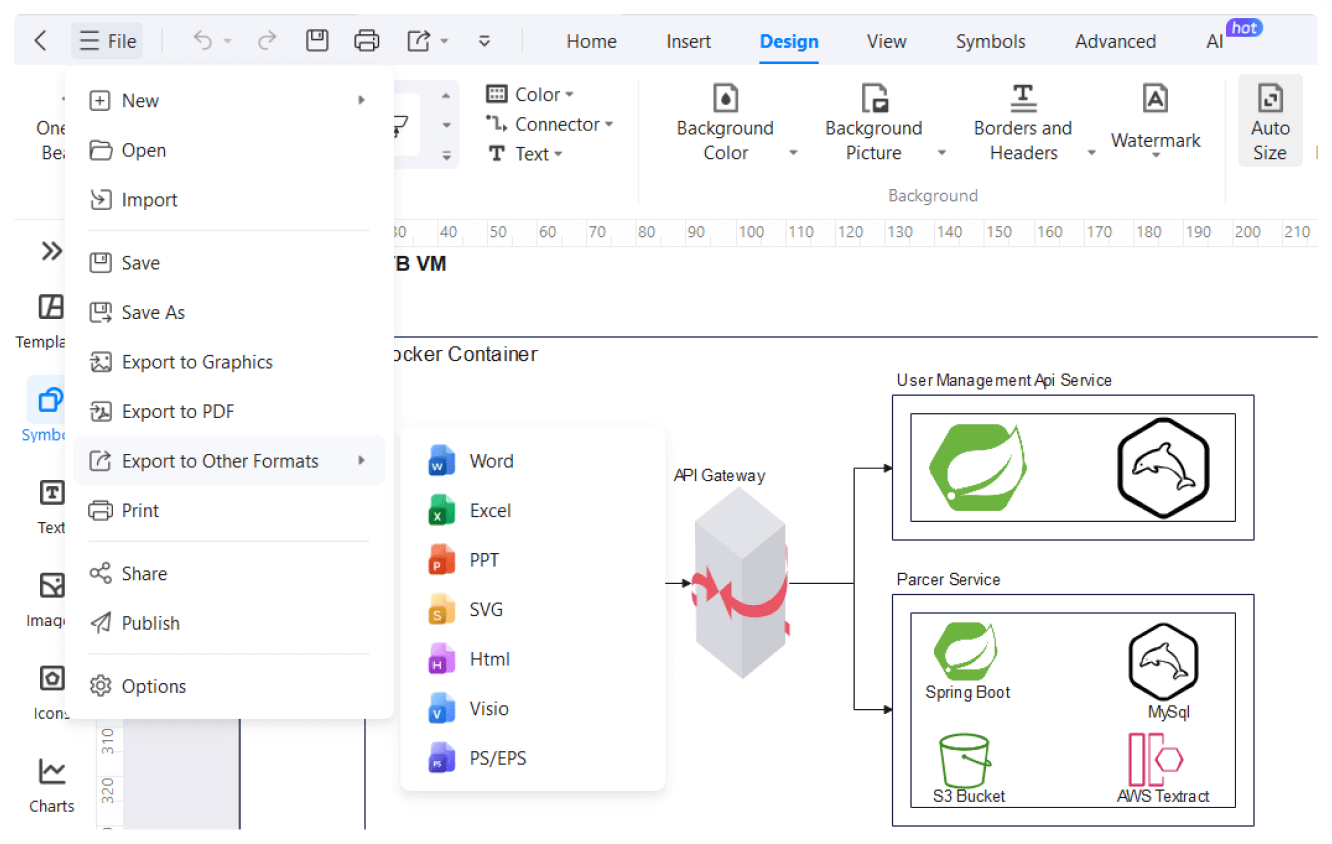Switch to the Home tab
The width and height of the screenshot is (1332, 844).
[x=591, y=41]
